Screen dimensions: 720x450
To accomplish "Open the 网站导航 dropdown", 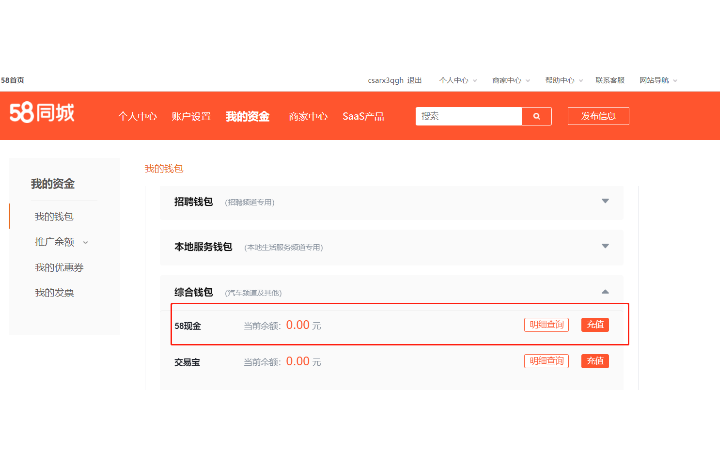I will pos(658,80).
